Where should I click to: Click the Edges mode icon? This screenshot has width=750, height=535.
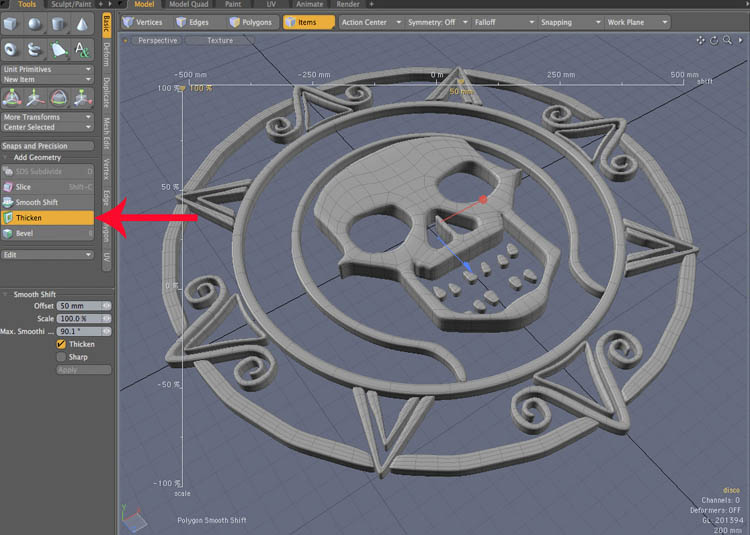pos(181,22)
